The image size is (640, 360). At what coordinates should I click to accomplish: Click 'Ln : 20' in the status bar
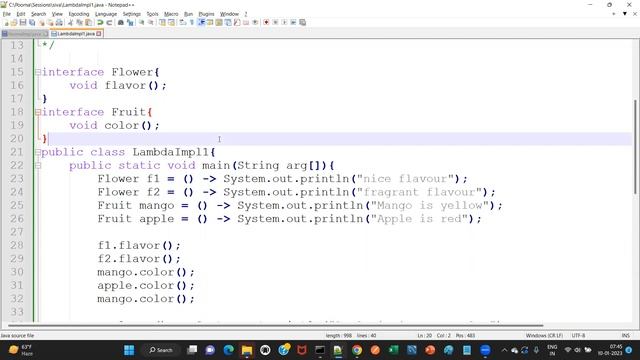pos(424,336)
